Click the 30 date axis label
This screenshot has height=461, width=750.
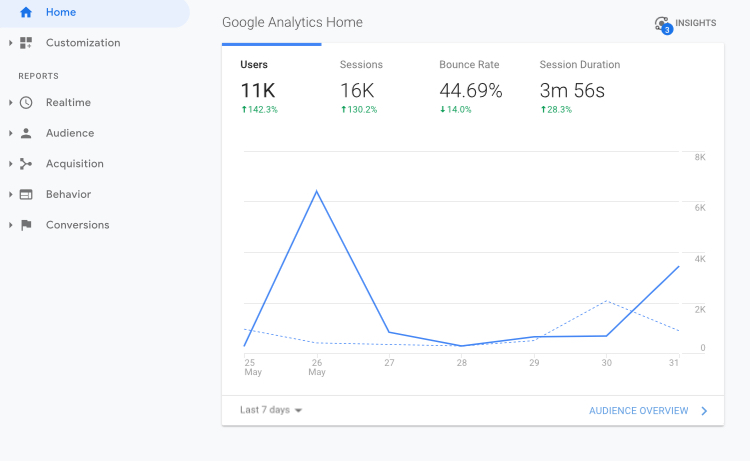(x=607, y=363)
